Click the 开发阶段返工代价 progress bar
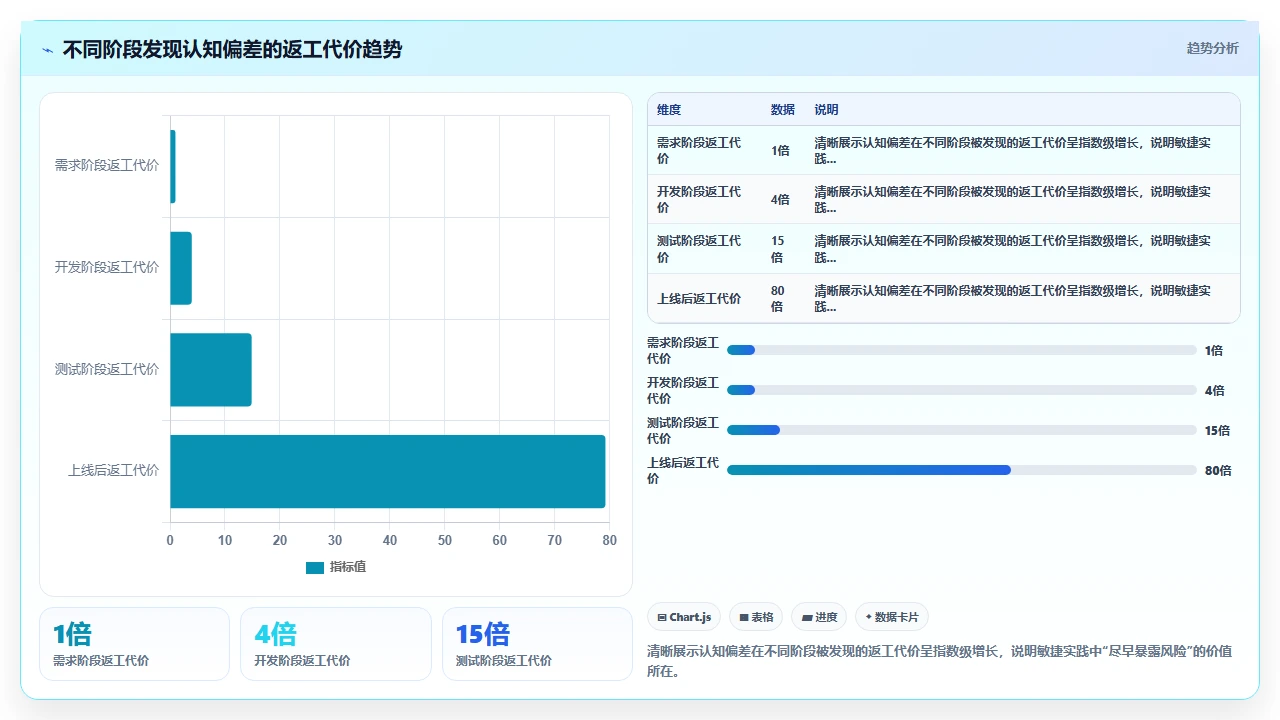The height and width of the screenshot is (720, 1280). (x=962, y=390)
